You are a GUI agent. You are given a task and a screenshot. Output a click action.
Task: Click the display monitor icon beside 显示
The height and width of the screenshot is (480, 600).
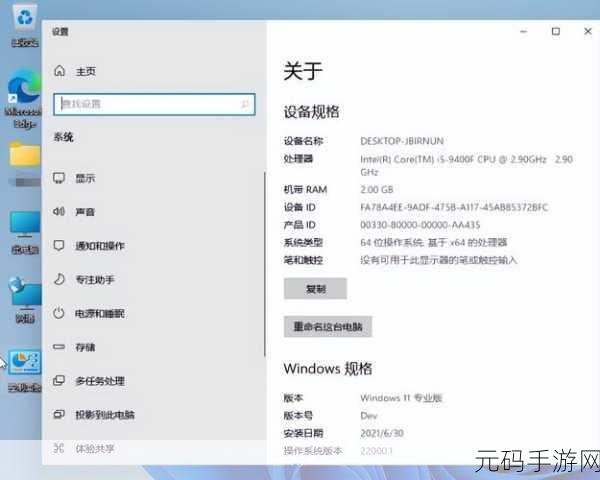click(x=59, y=178)
